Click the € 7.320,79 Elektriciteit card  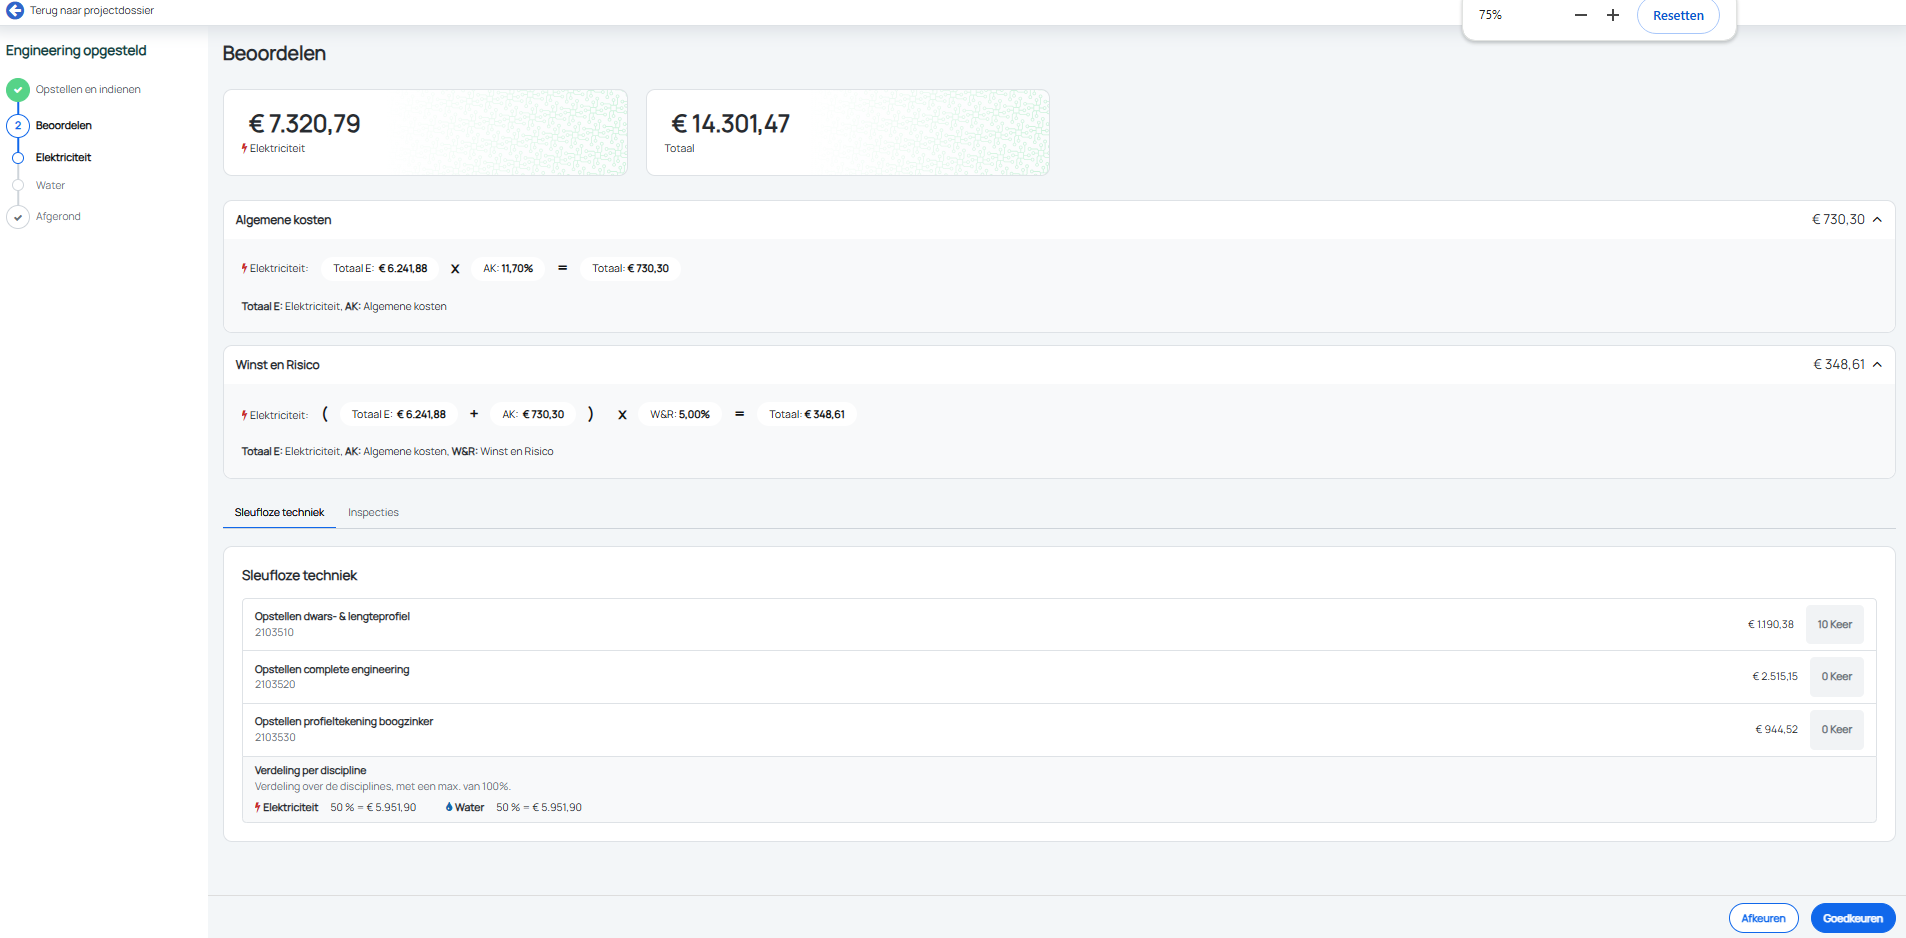pyautogui.click(x=425, y=133)
